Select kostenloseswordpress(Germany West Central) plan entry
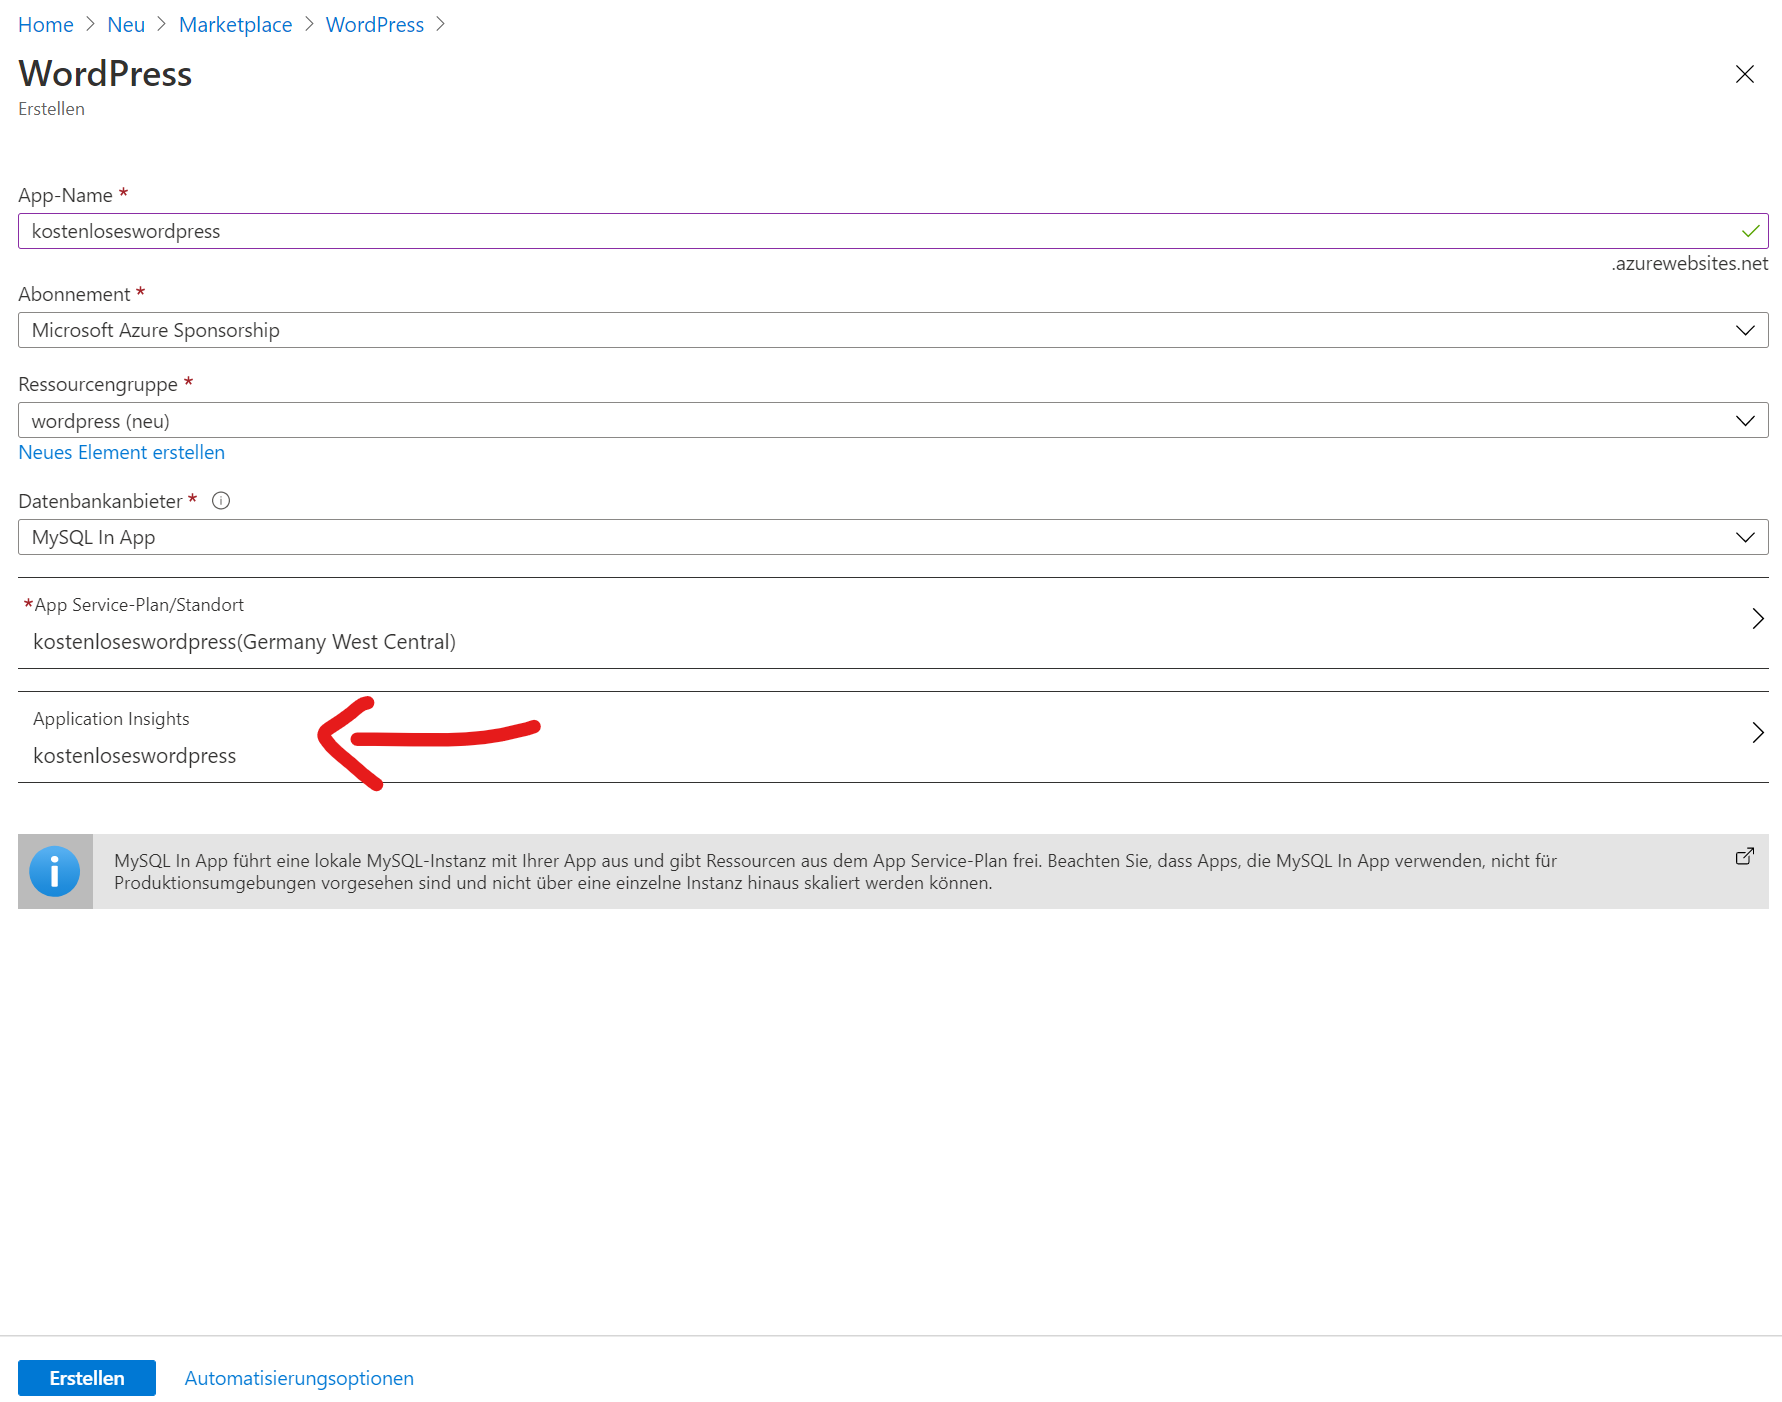 [244, 642]
